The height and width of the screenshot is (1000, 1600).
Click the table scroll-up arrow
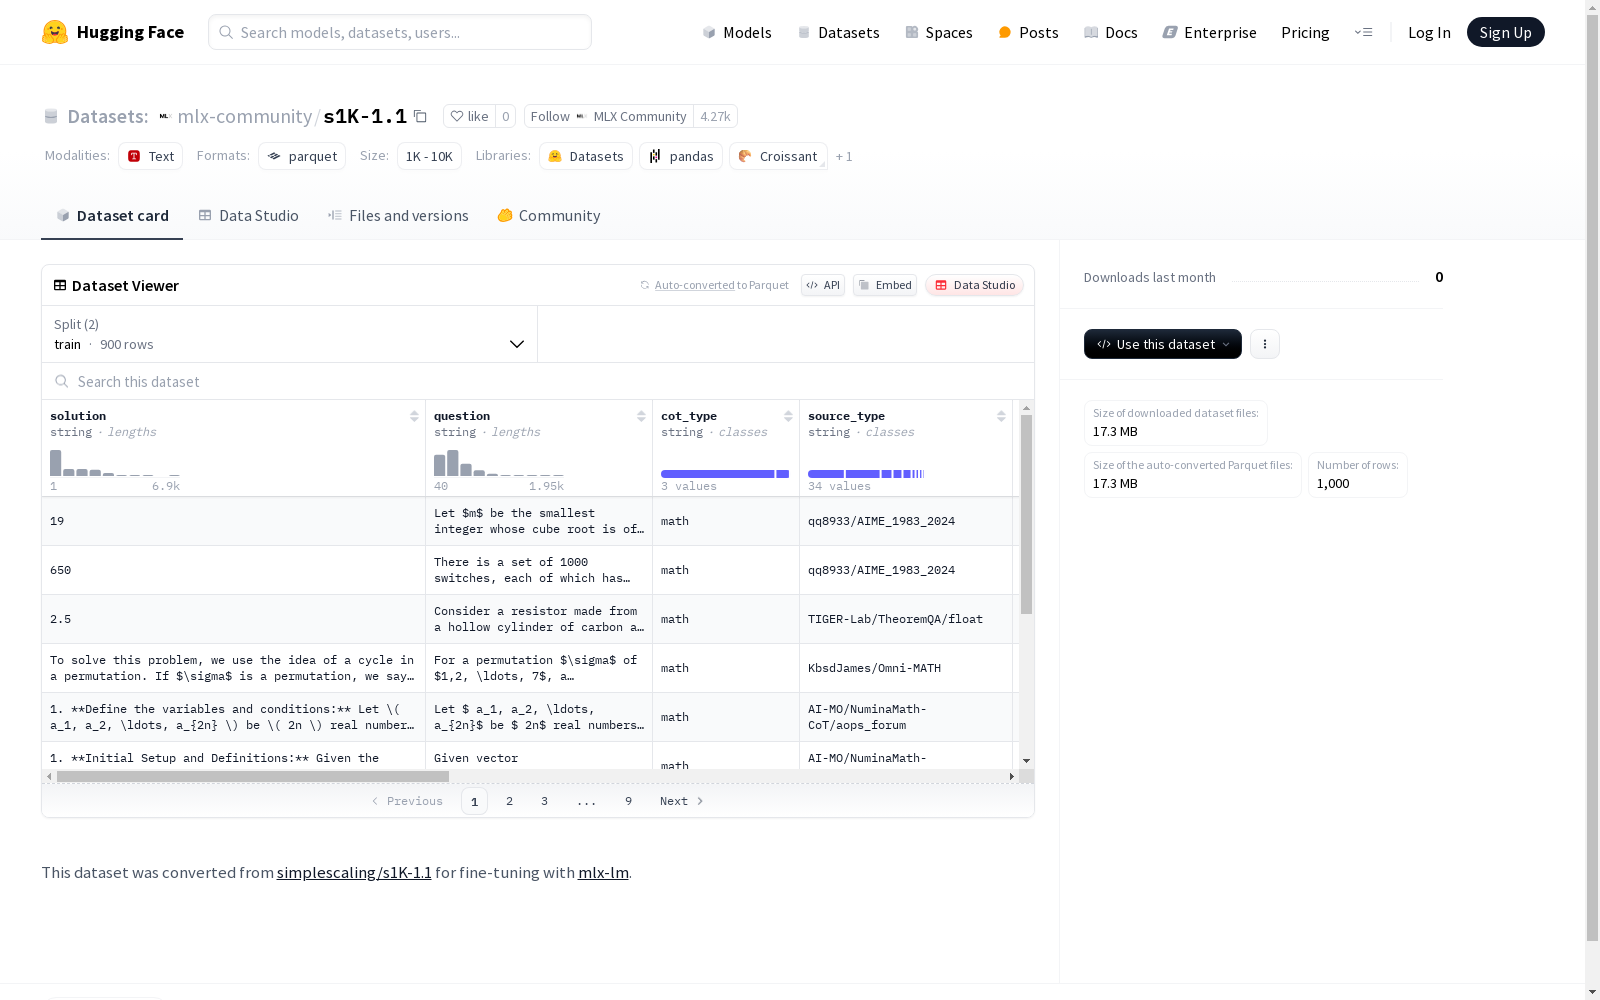click(x=1026, y=408)
